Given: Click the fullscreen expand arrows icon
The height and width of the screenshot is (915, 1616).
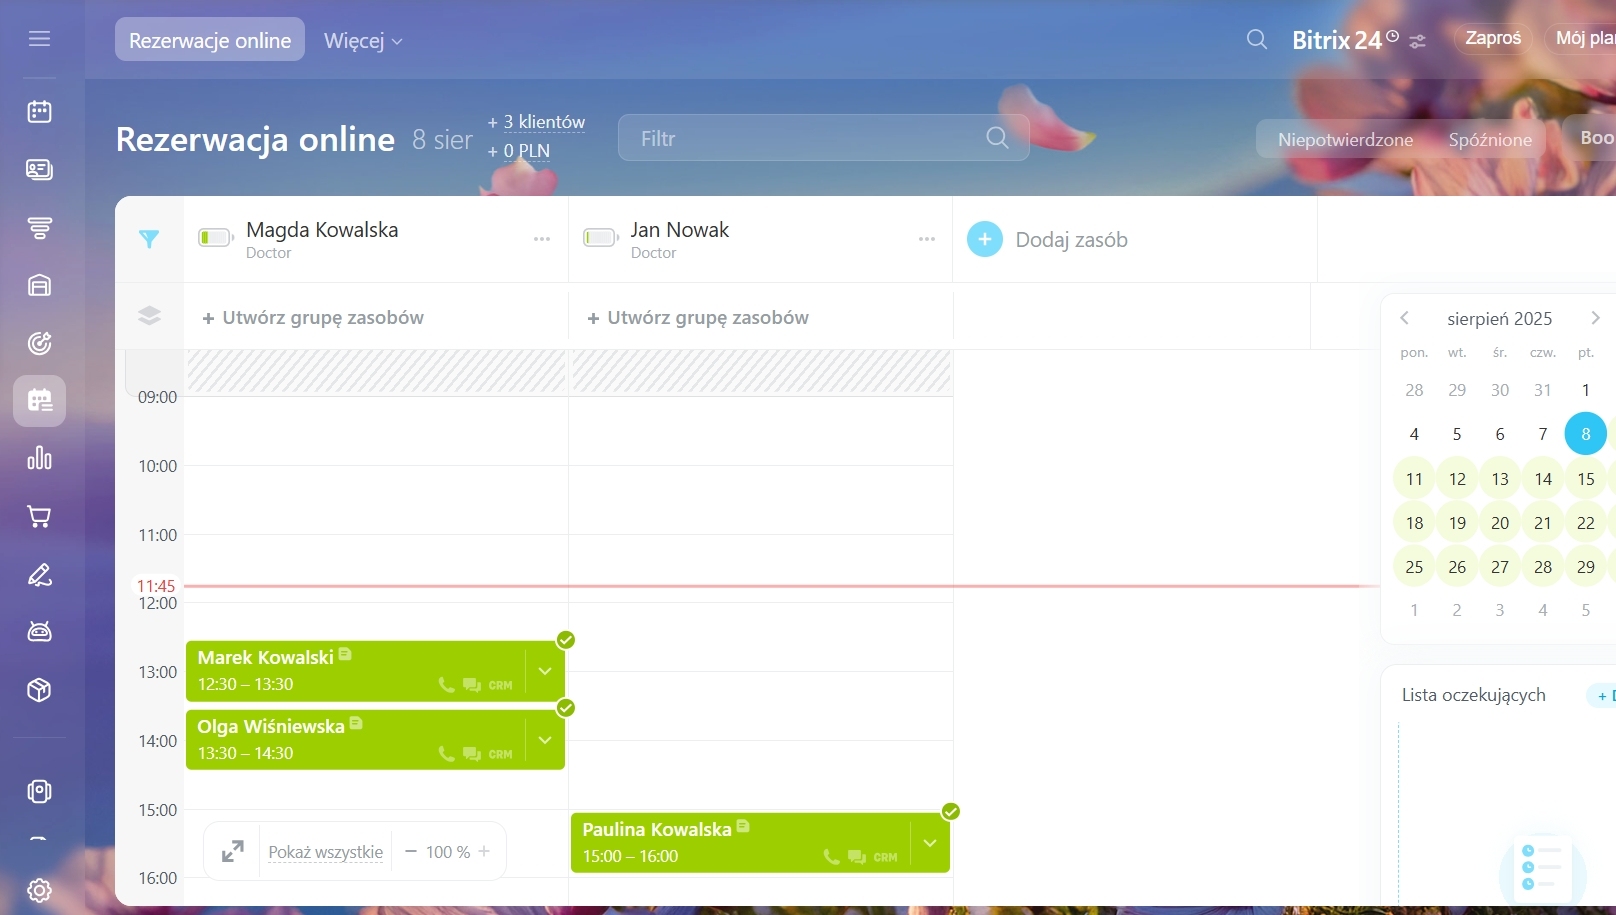Looking at the screenshot, I should point(232,852).
